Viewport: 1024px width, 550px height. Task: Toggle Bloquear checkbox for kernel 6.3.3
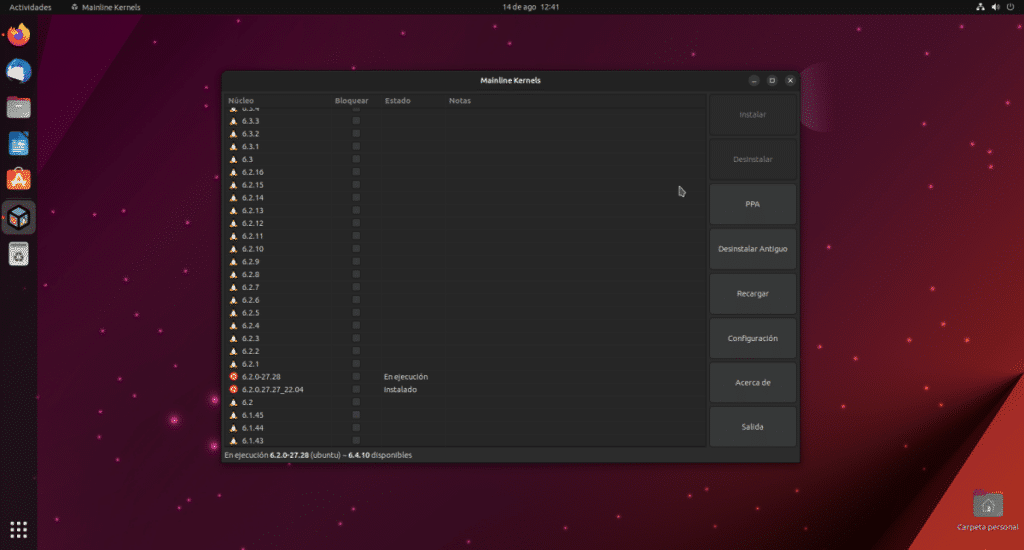[356, 121]
